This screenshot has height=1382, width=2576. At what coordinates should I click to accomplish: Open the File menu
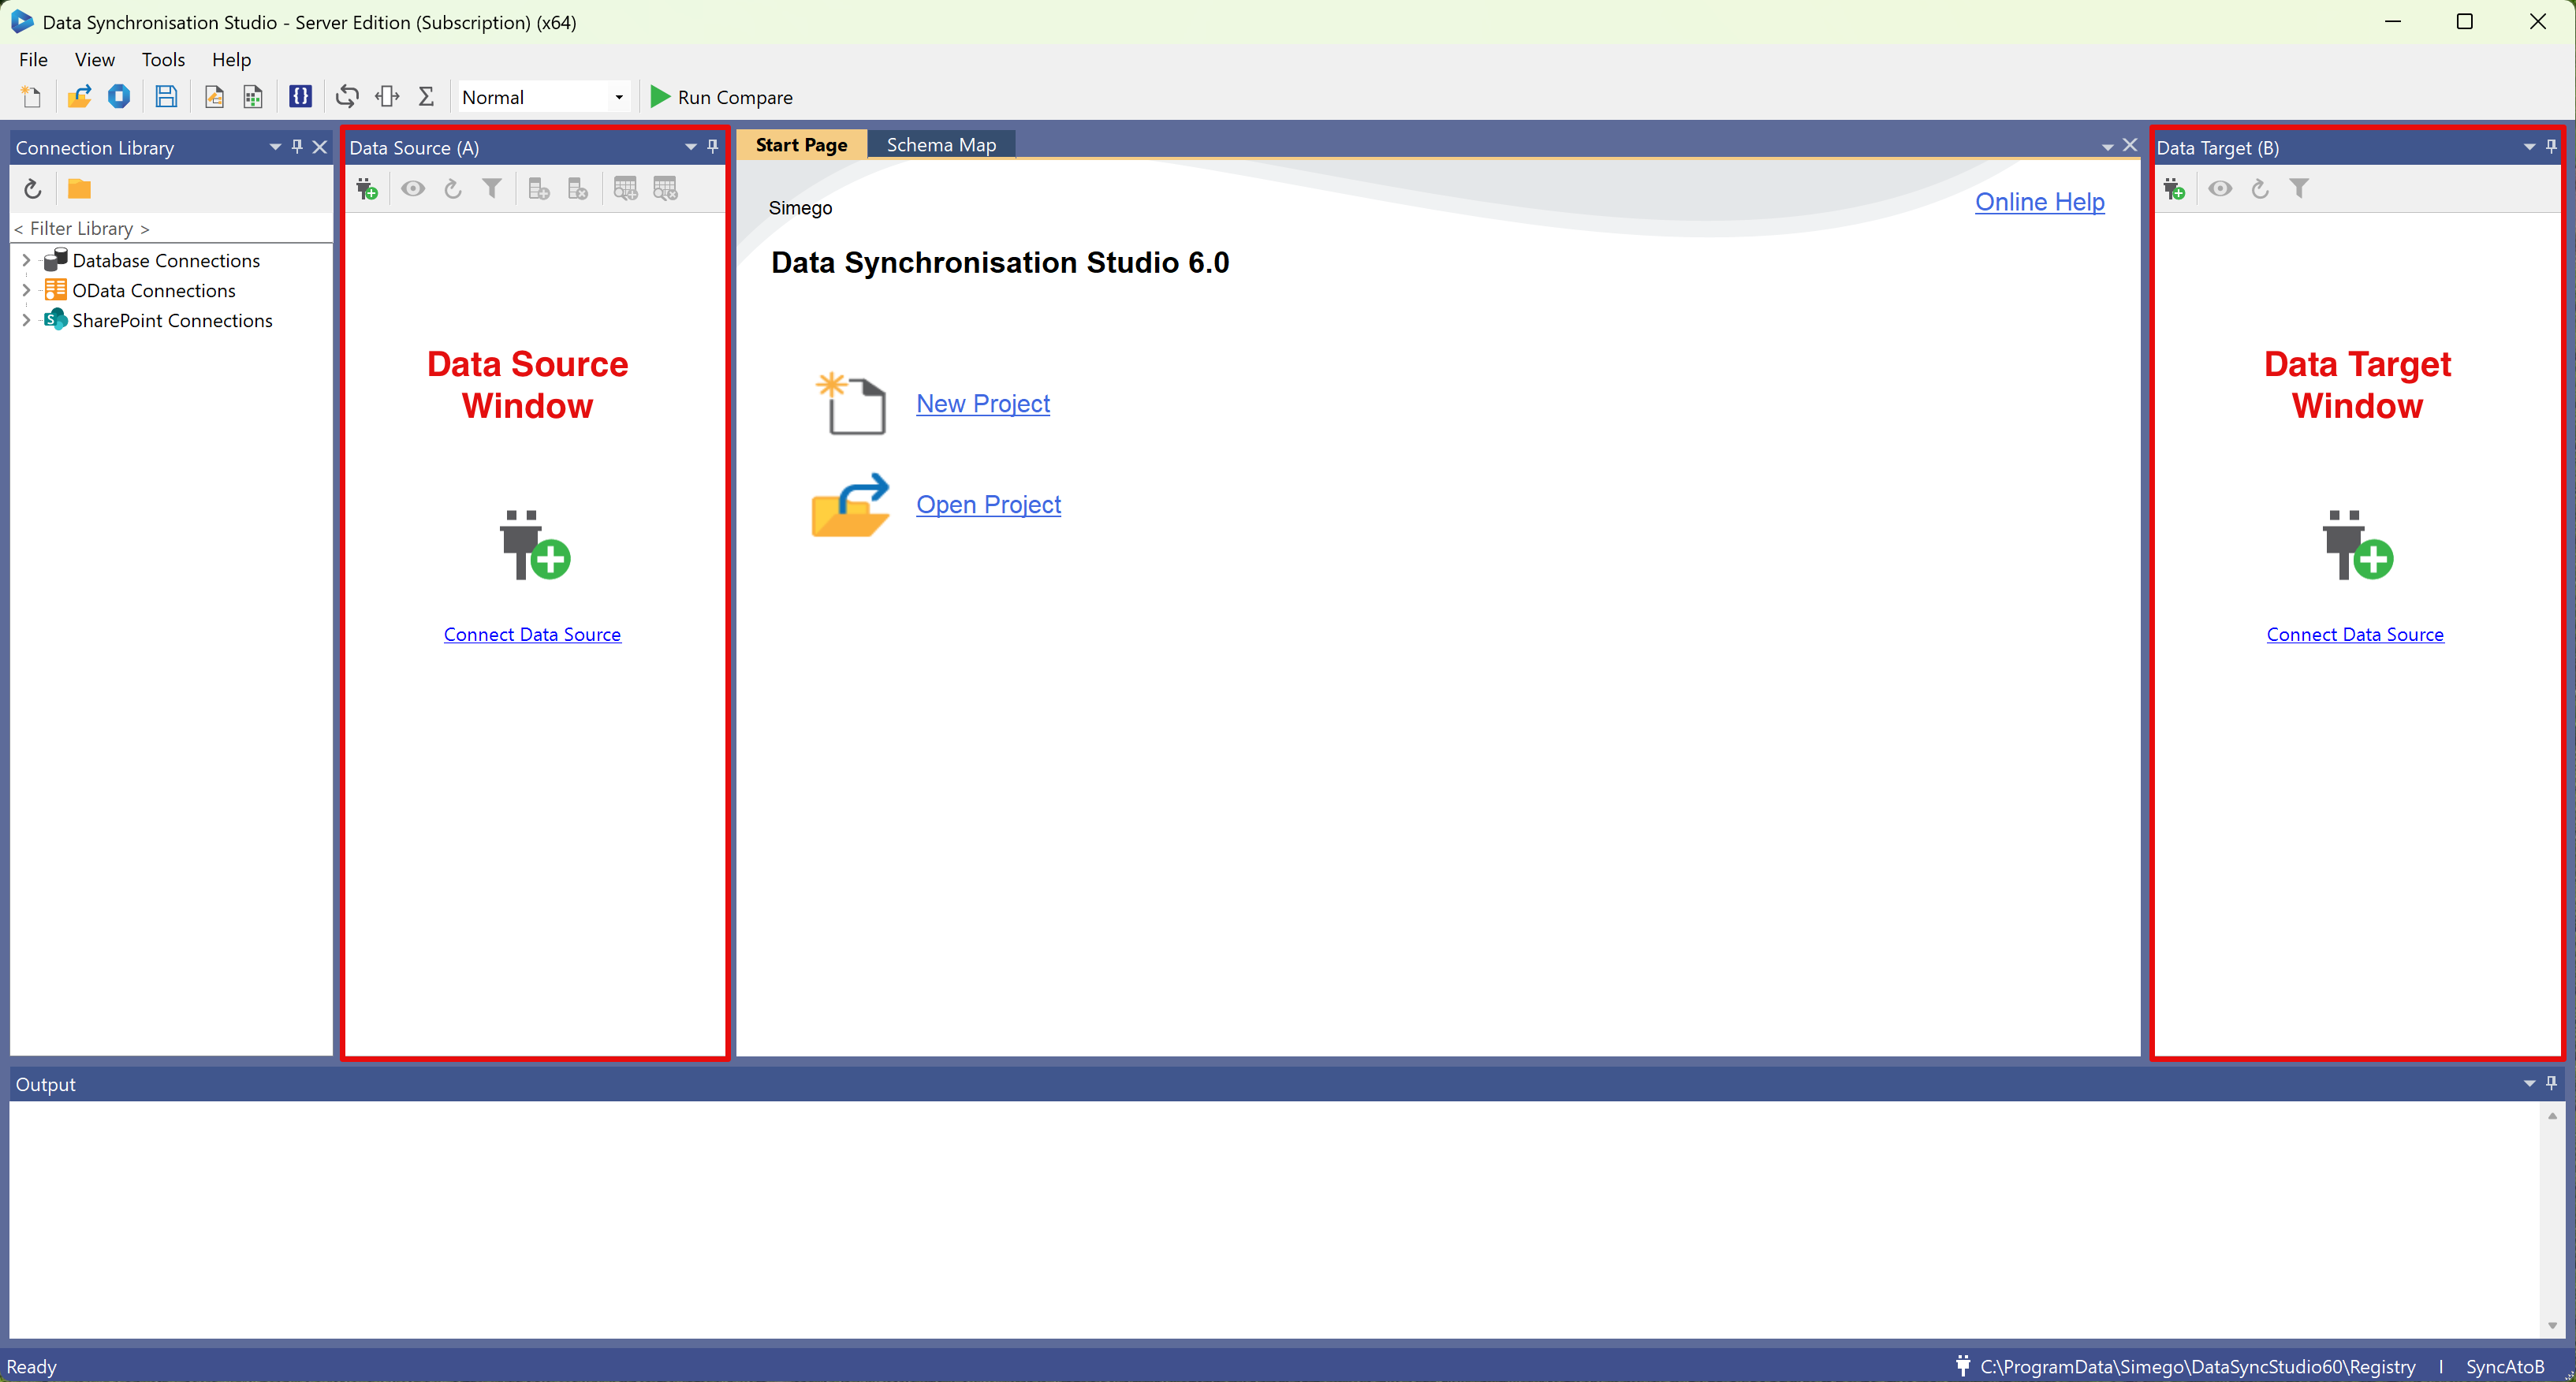click(33, 60)
